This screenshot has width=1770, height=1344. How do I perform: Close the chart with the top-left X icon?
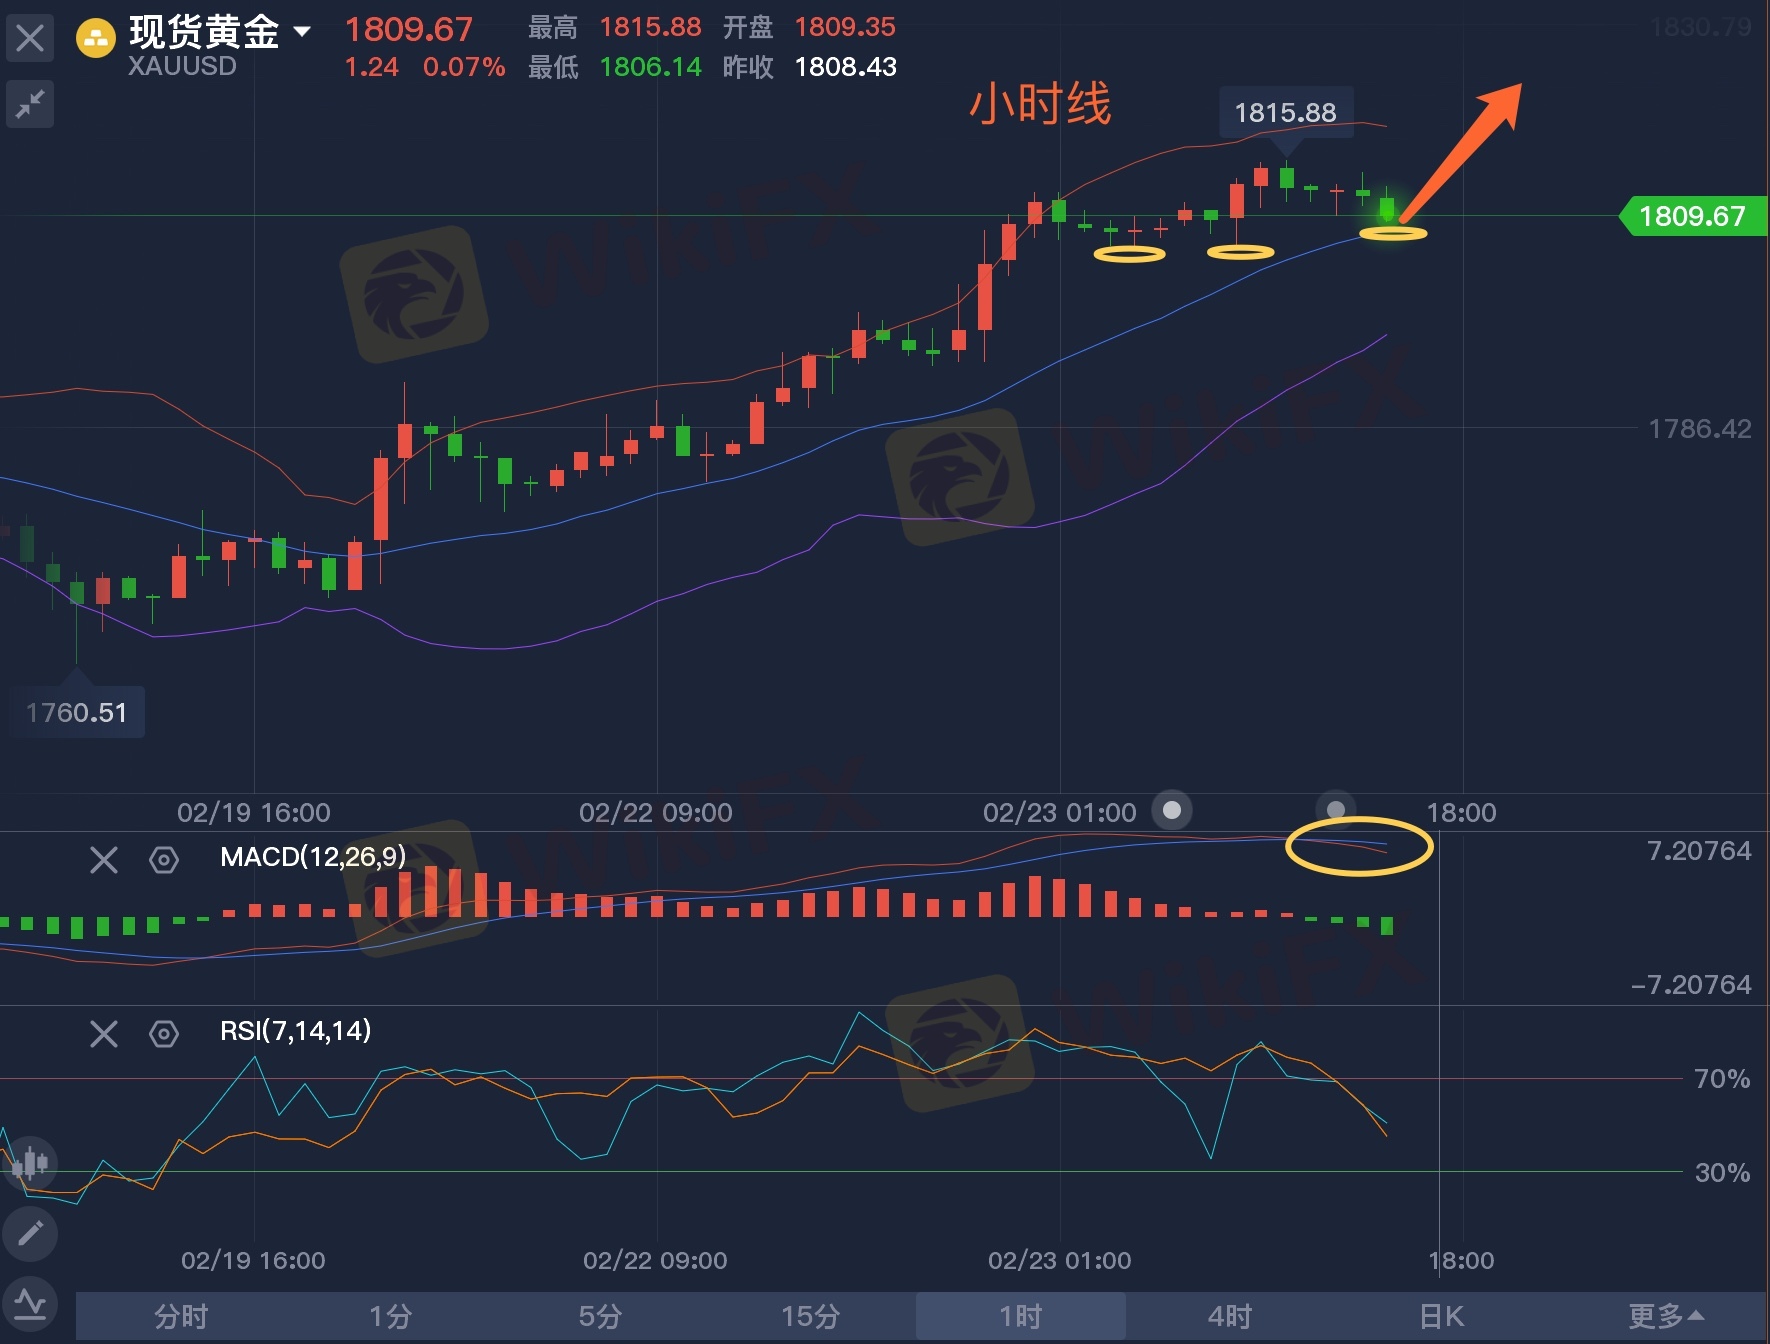tap(30, 39)
